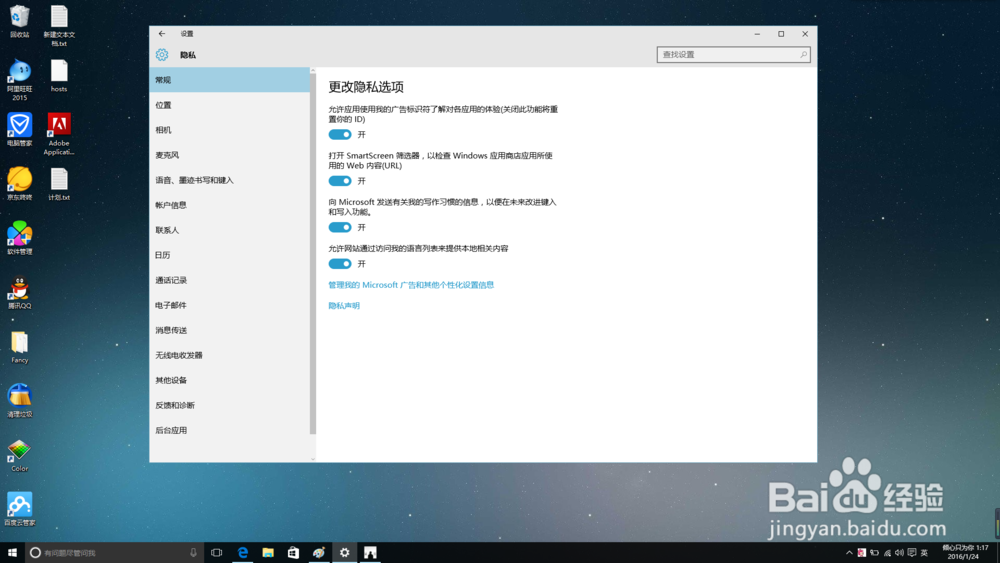Toggle website language list access switch
This screenshot has height=563, width=1000.
340,264
